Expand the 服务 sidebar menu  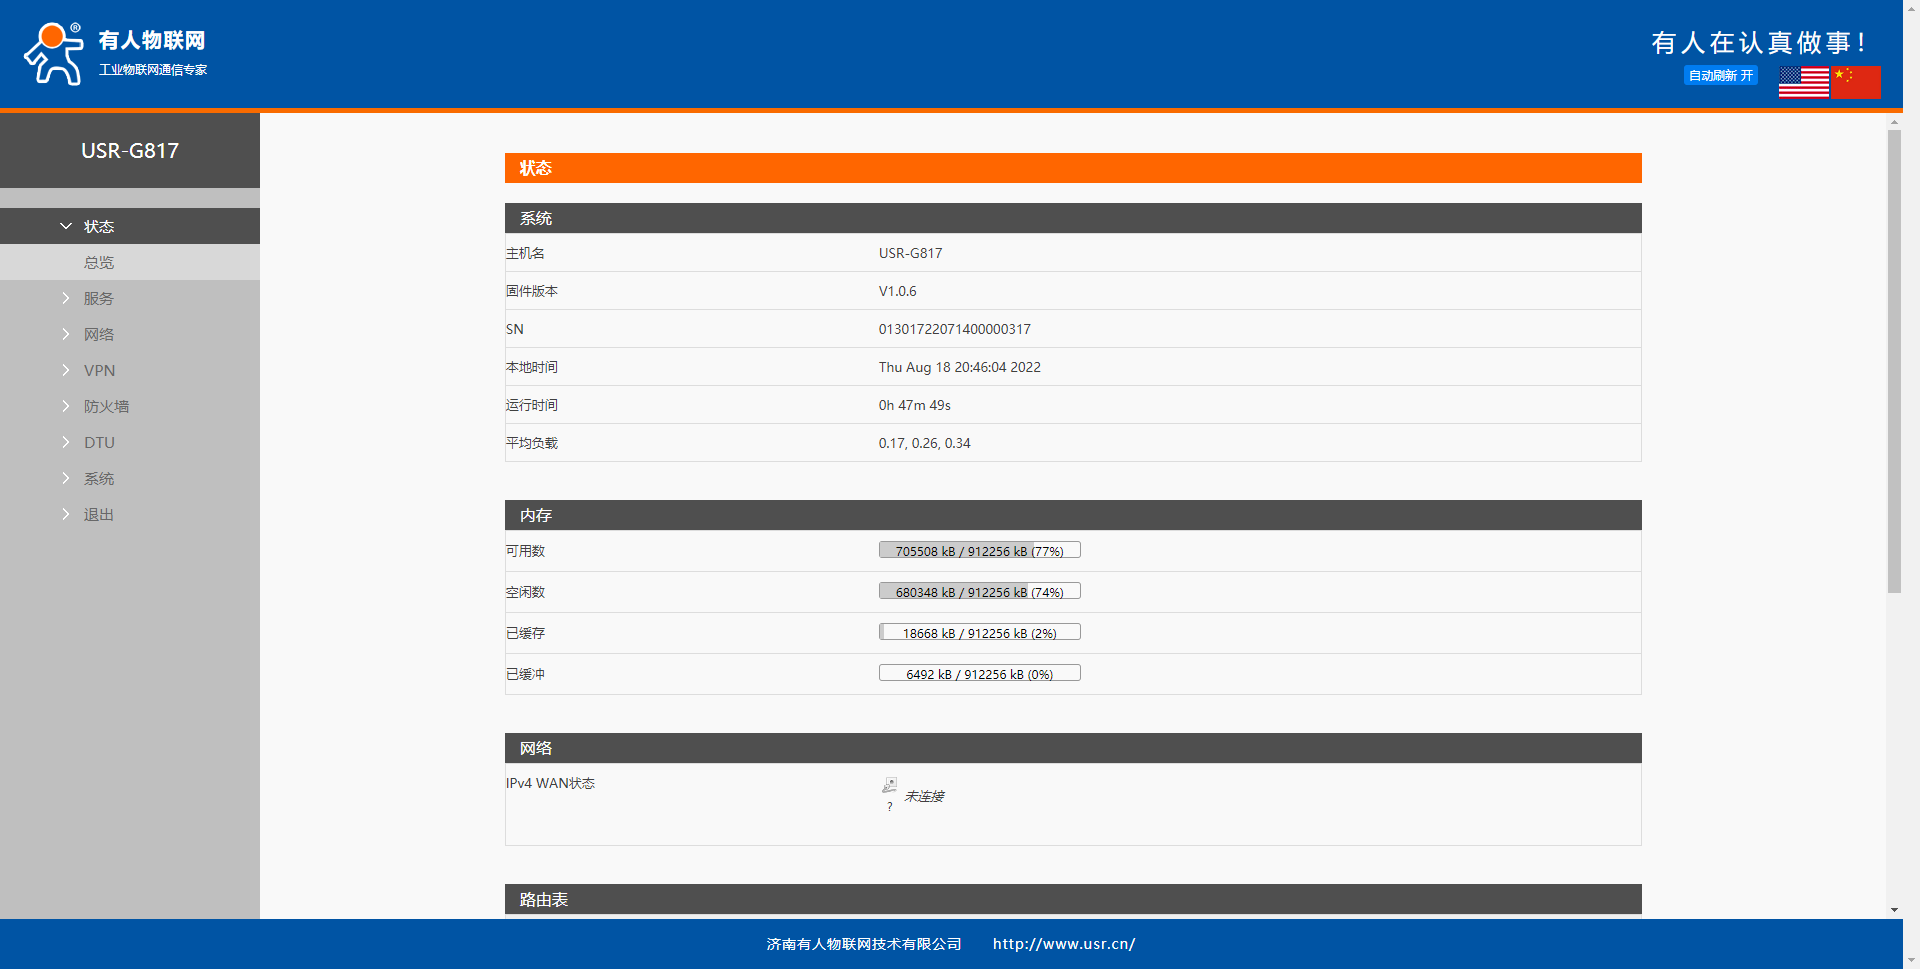(x=98, y=299)
